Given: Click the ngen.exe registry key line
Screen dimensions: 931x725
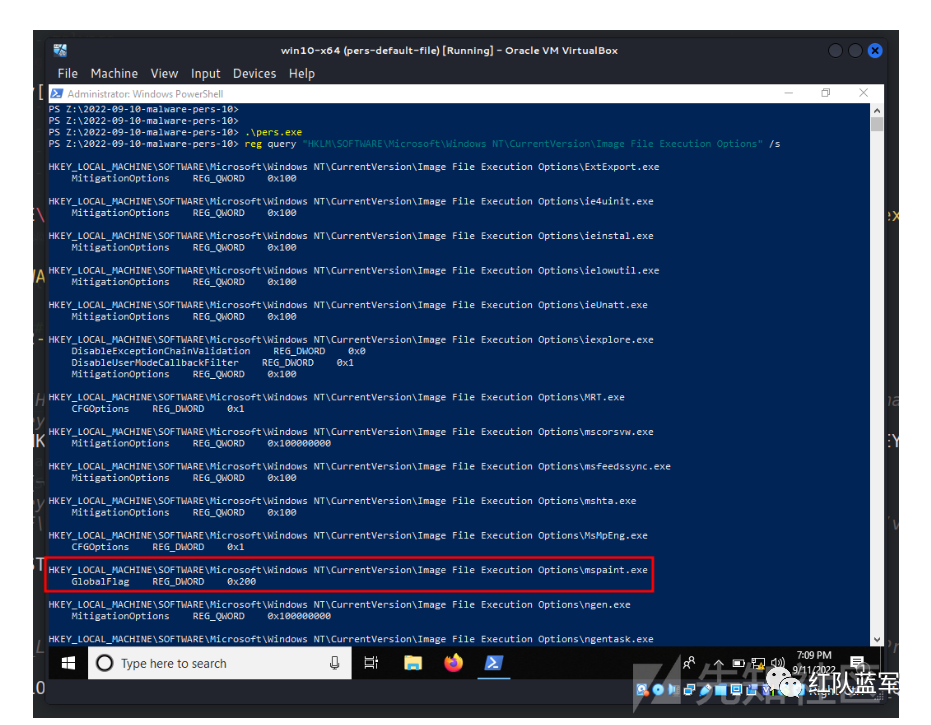Looking at the screenshot, I should 340,604.
